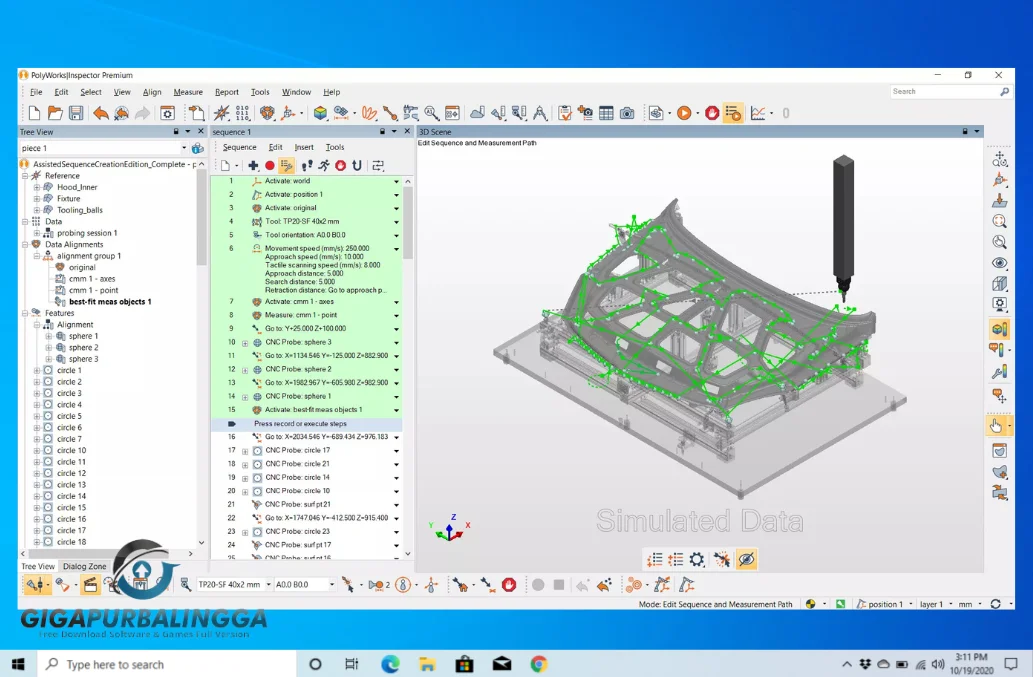1033x677 pixels.
Task: Open the layer 1 status bar dropdown
Action: 950,604
